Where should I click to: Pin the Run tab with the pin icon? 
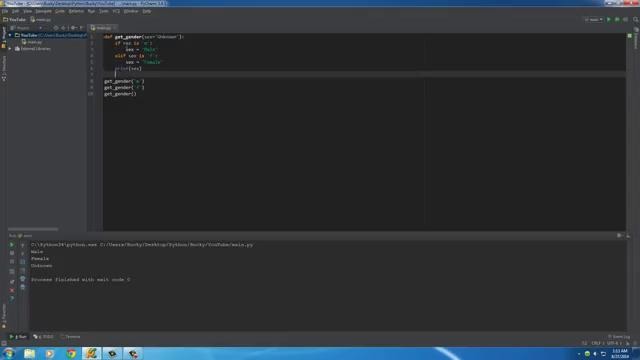[12, 281]
